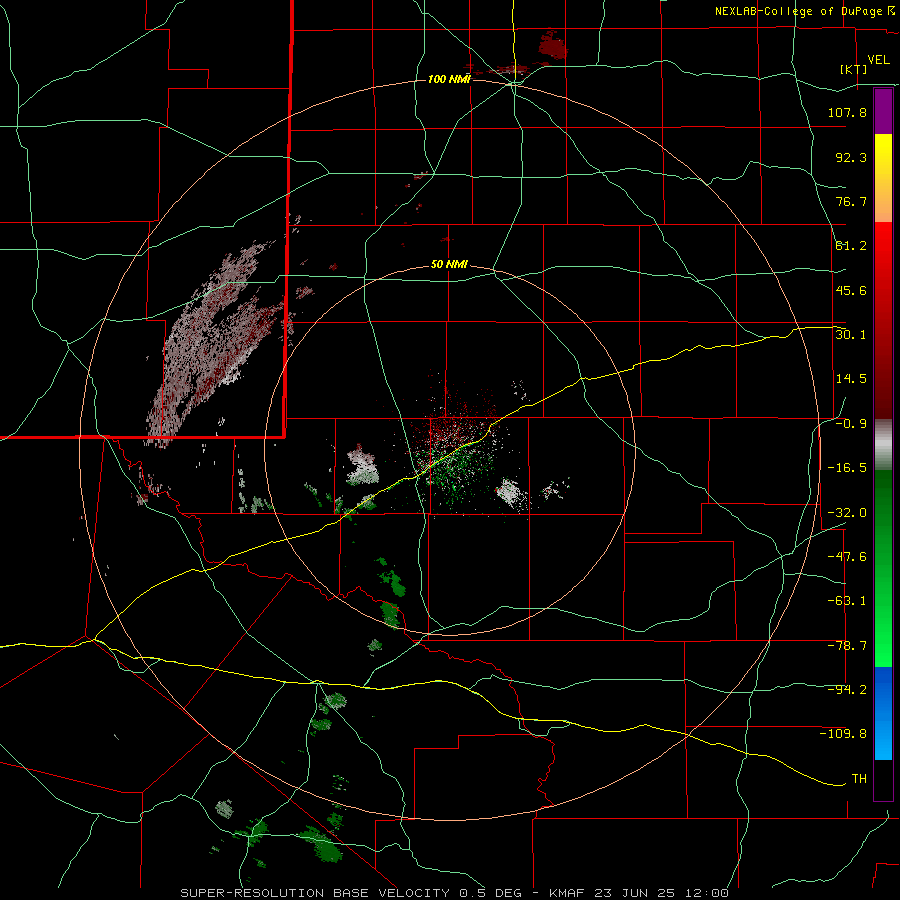900x900 pixels.
Task: Click the [KT] units label
Action: click(854, 69)
